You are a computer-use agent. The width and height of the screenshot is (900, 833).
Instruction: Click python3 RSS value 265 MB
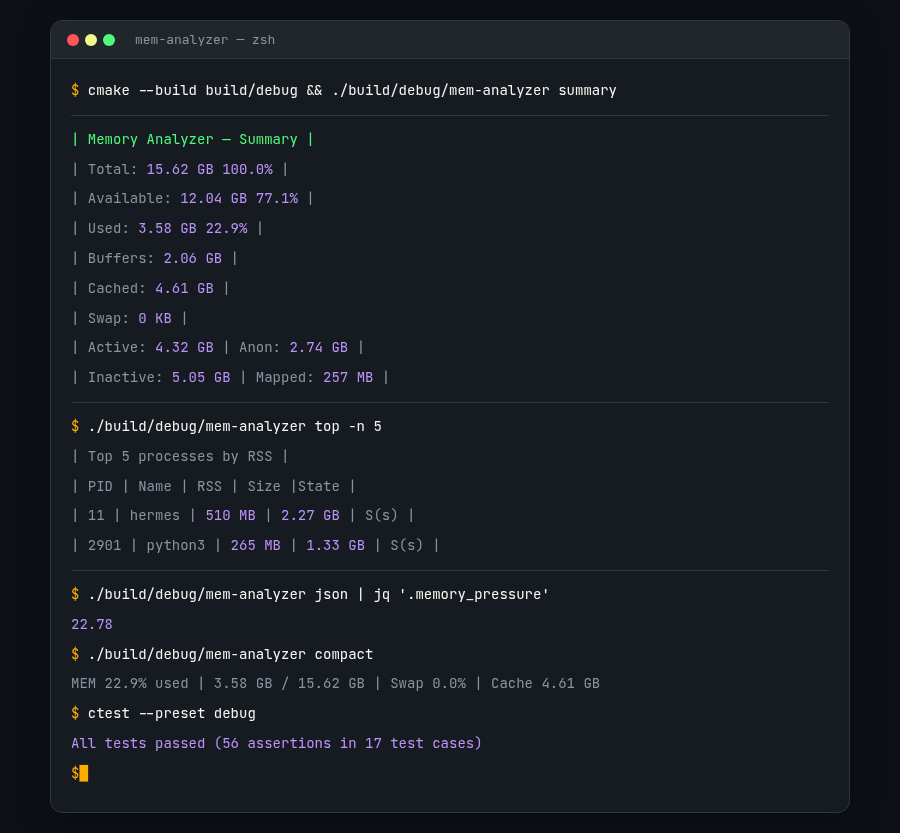[x=255, y=545]
